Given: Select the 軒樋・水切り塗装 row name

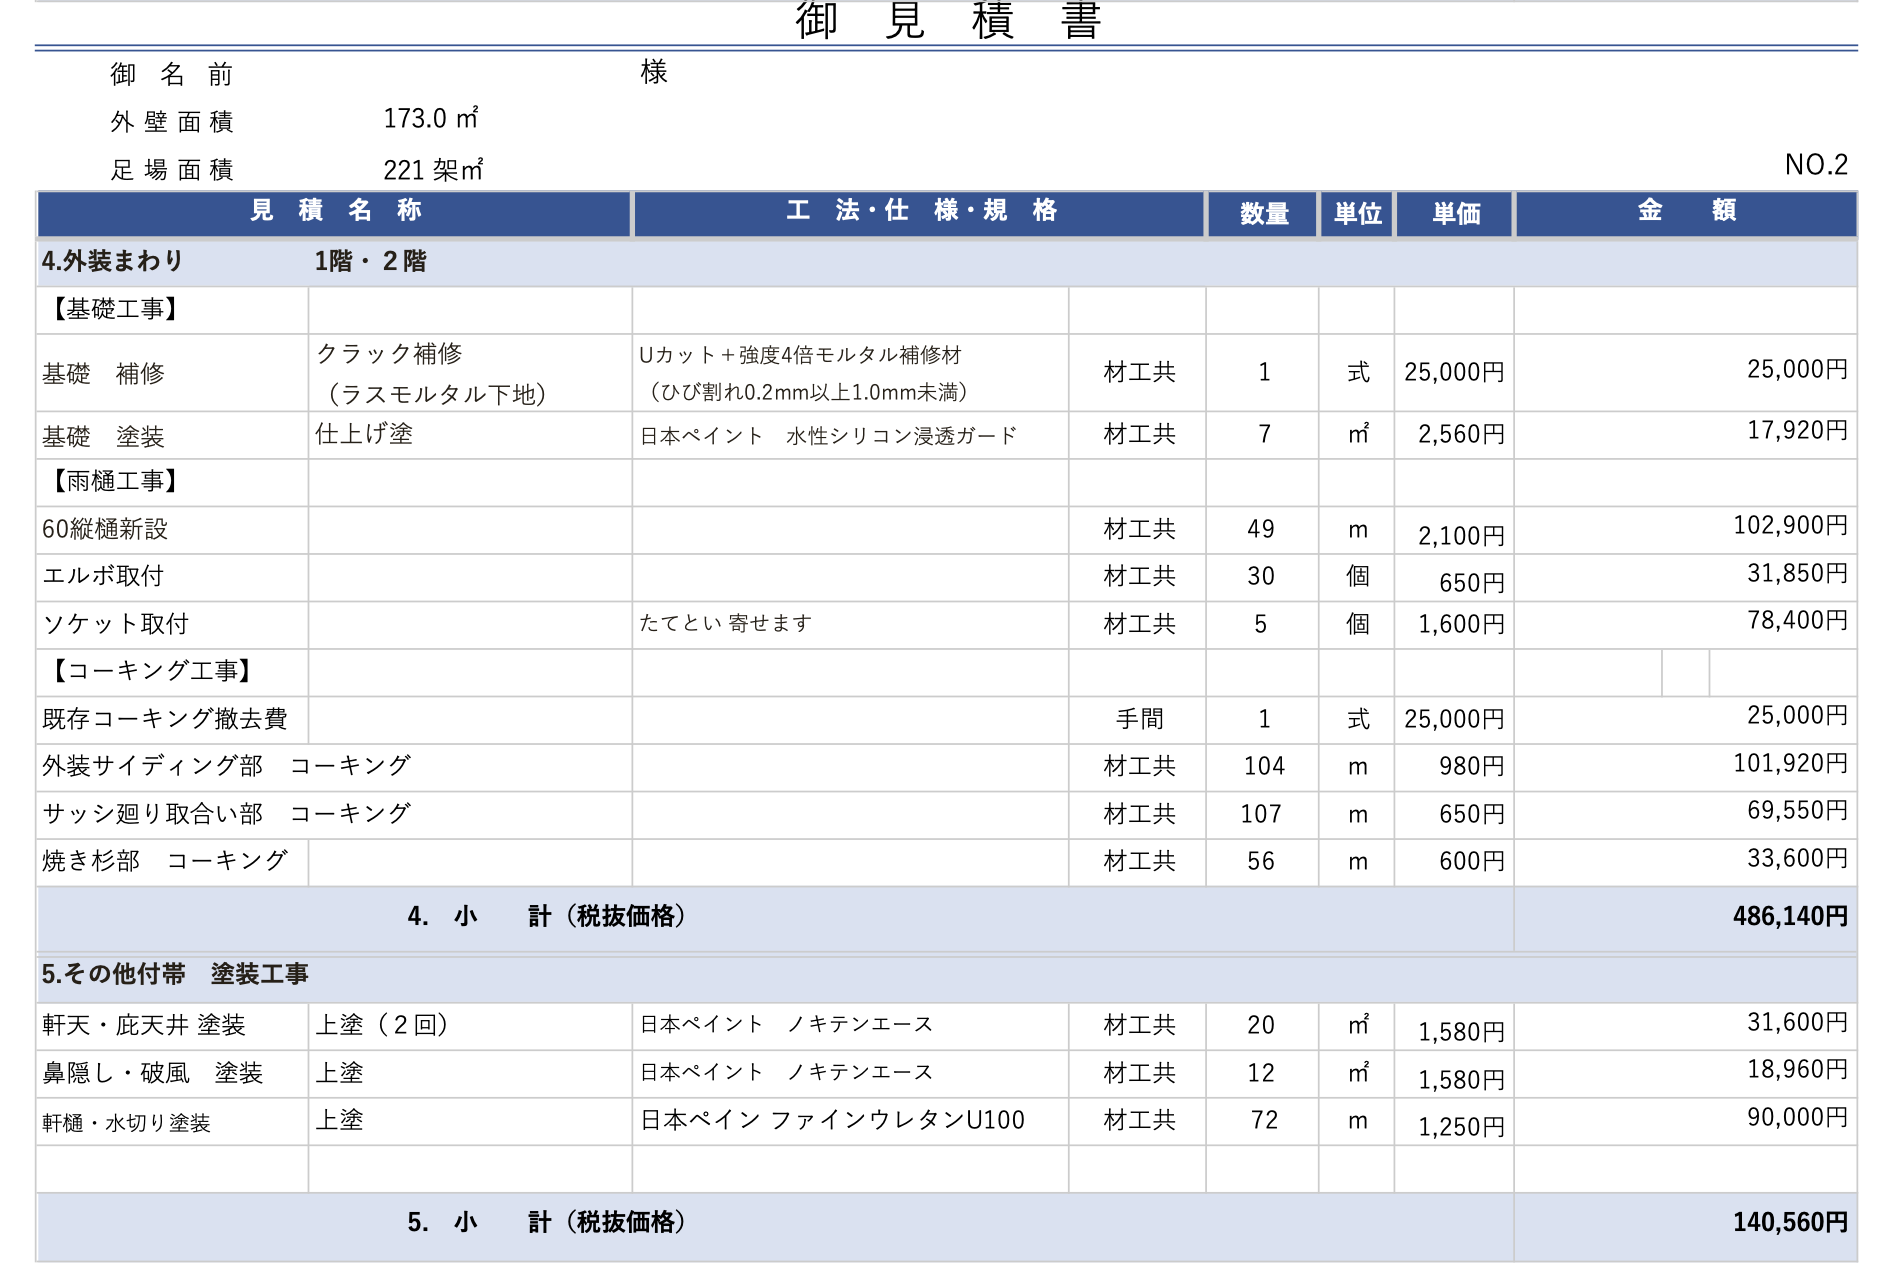Looking at the screenshot, I should [126, 1124].
